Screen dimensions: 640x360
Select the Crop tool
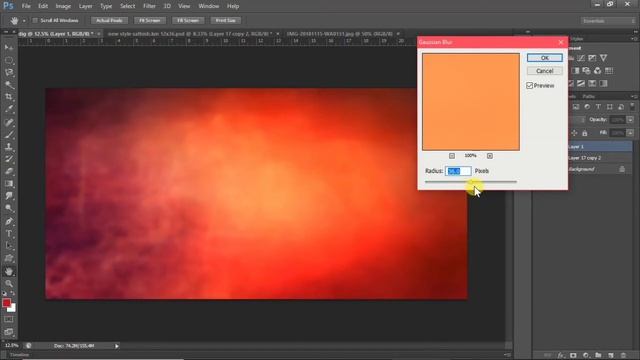tap(9, 97)
